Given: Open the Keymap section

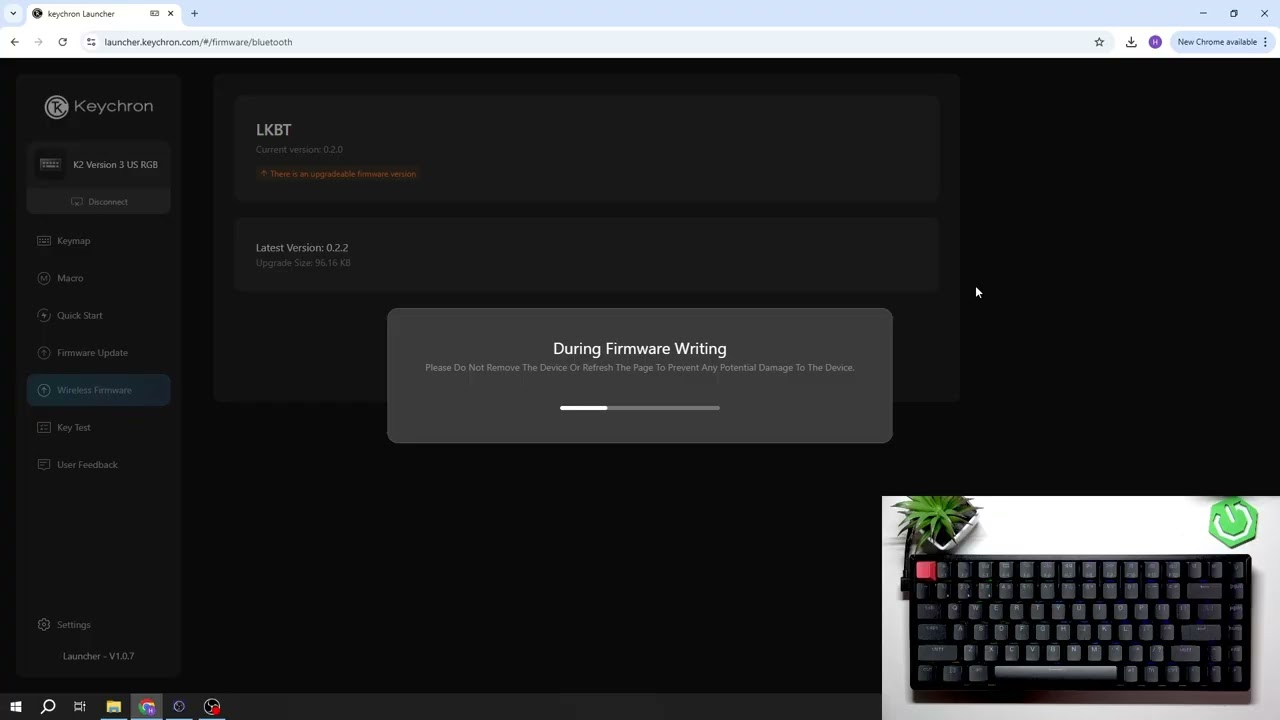Looking at the screenshot, I should coord(99,241).
